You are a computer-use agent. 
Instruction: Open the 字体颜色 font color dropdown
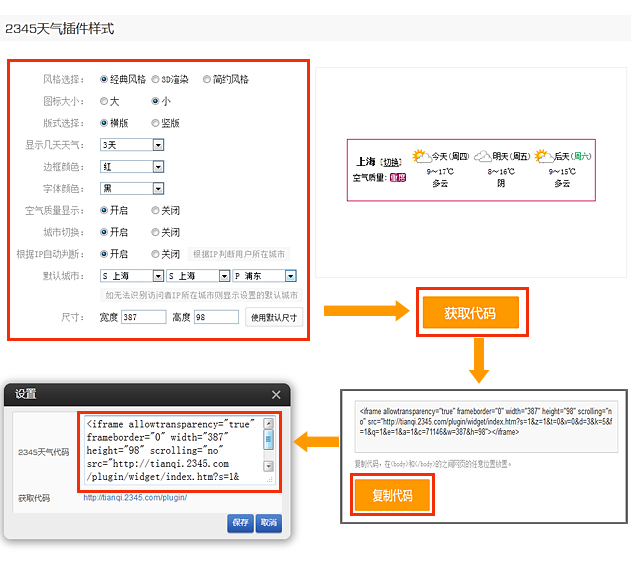tap(158, 188)
